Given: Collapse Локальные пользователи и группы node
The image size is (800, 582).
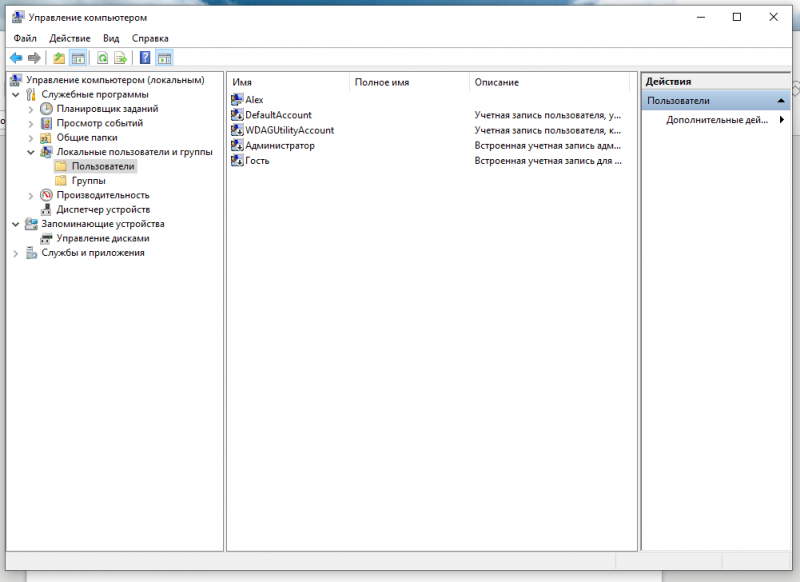Looking at the screenshot, I should (31, 152).
